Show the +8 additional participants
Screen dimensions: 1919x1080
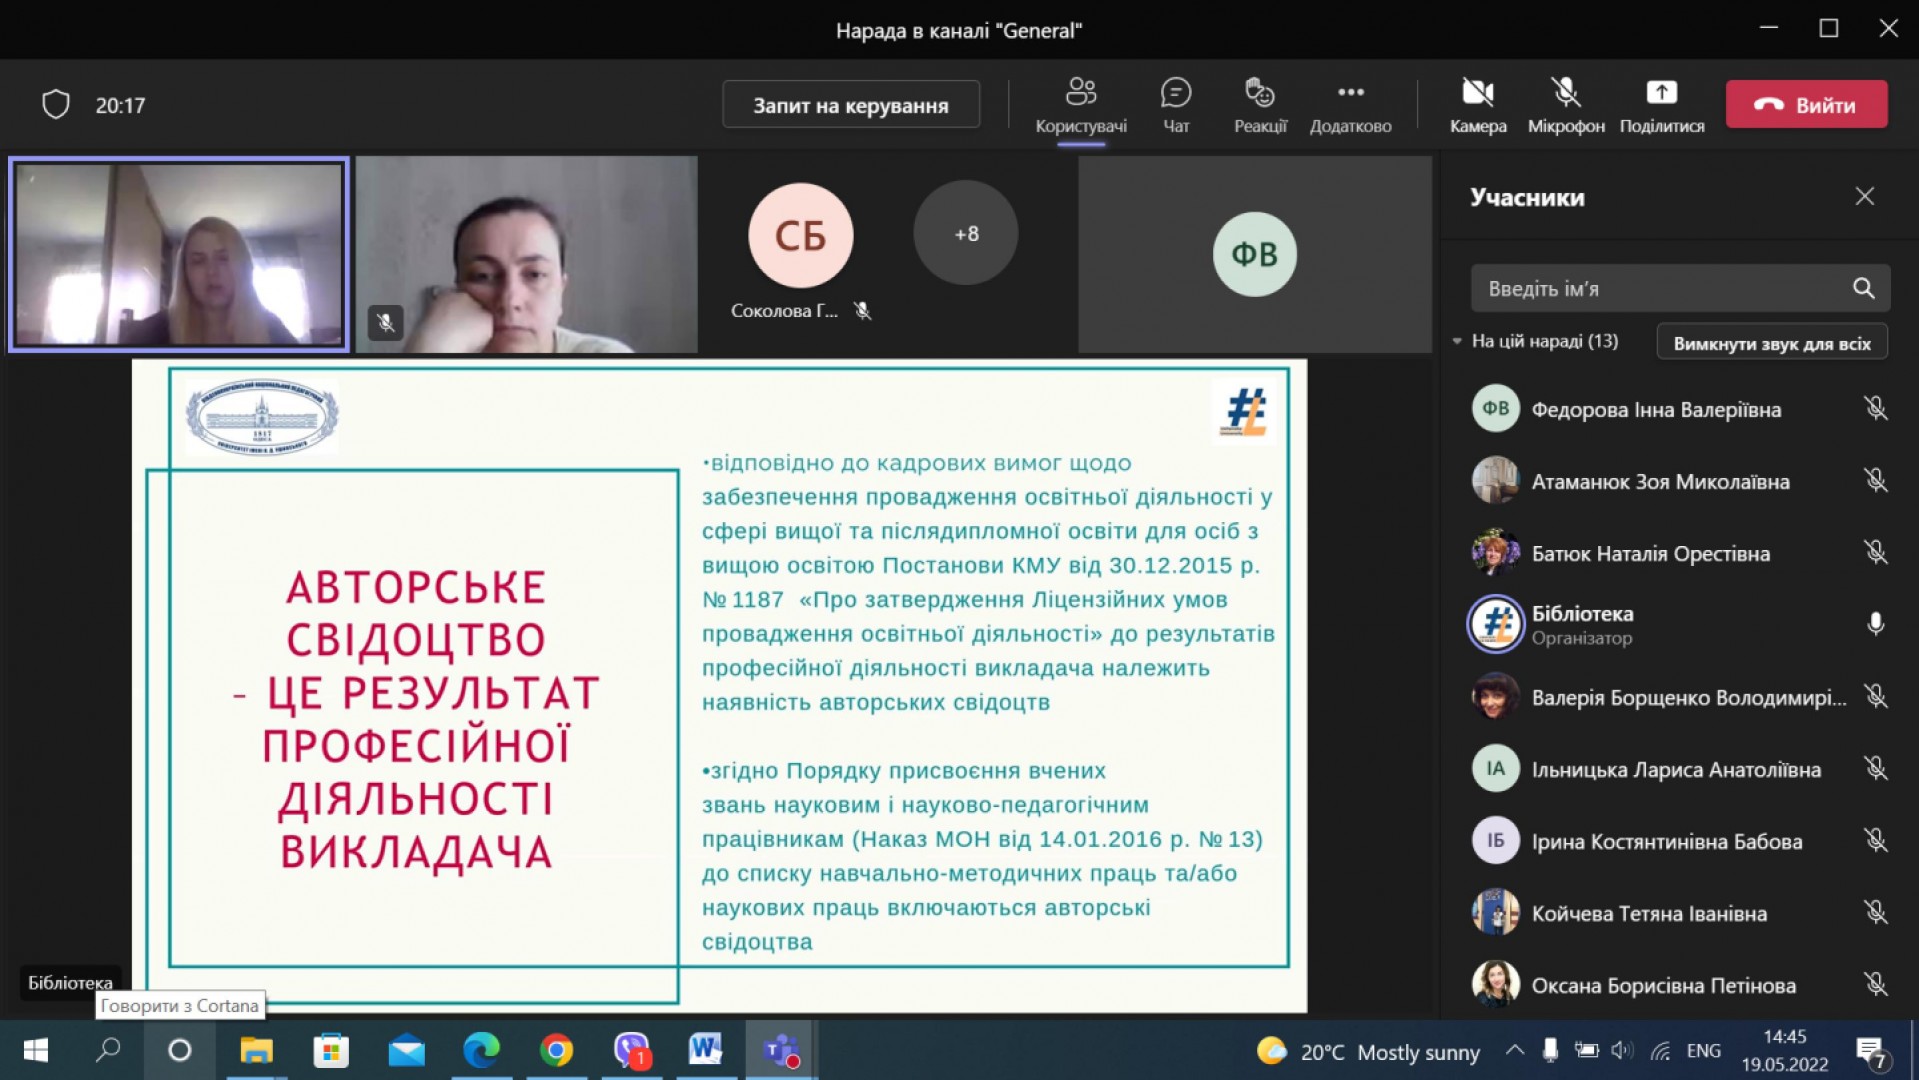click(x=966, y=234)
